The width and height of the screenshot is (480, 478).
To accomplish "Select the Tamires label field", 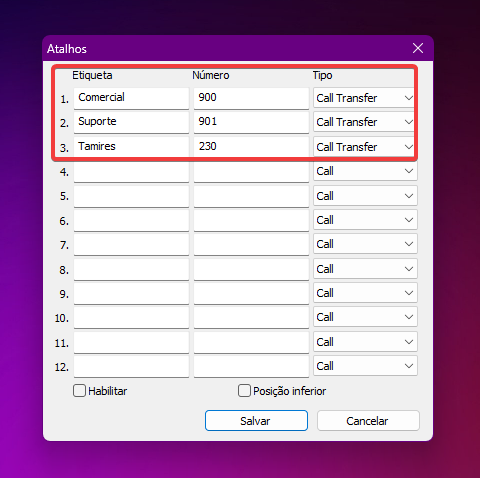I will pos(131,147).
